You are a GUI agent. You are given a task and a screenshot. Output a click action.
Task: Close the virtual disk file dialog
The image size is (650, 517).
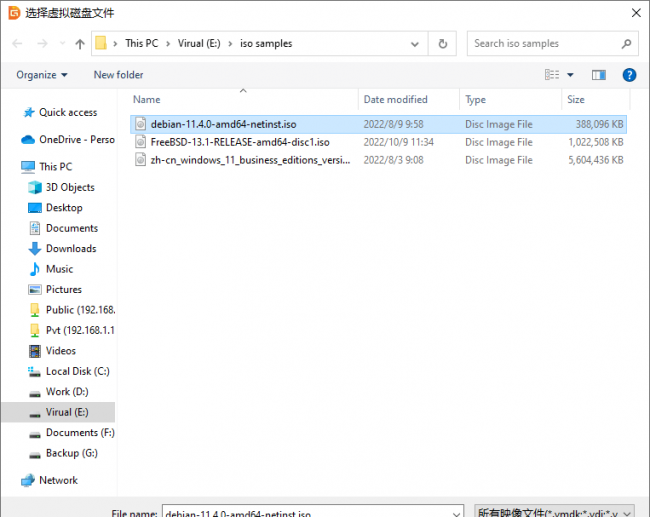tap(636, 13)
